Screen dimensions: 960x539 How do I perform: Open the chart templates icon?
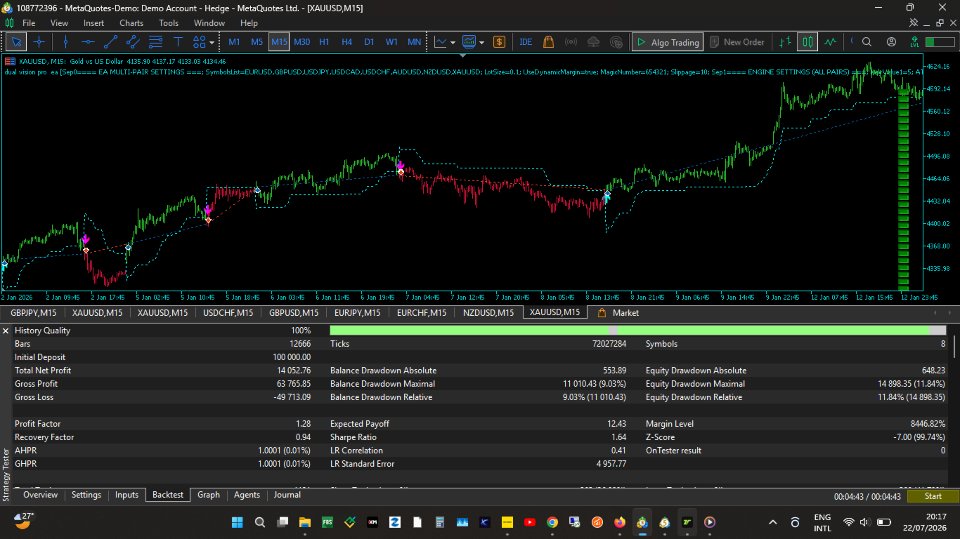point(469,42)
